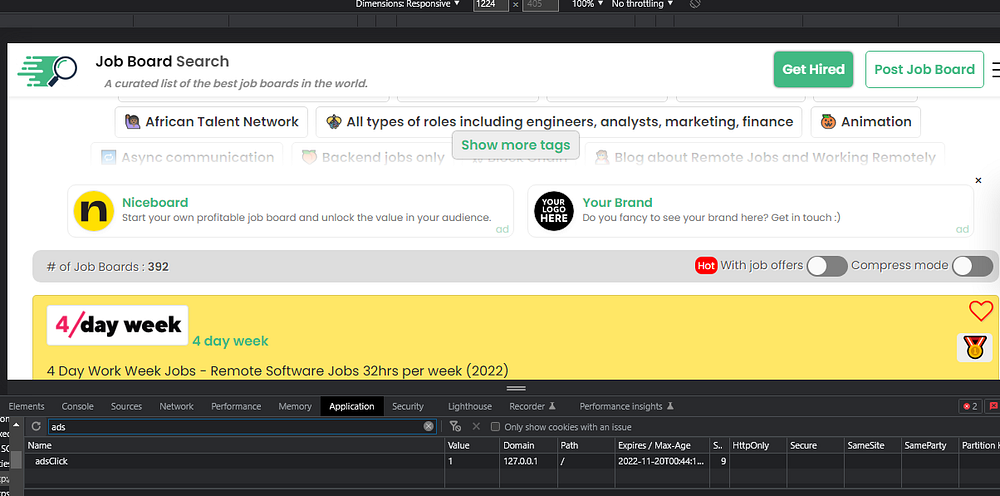This screenshot has height=496, width=1000.
Task: Click the Your Logo Here black circle
Action: (x=554, y=210)
